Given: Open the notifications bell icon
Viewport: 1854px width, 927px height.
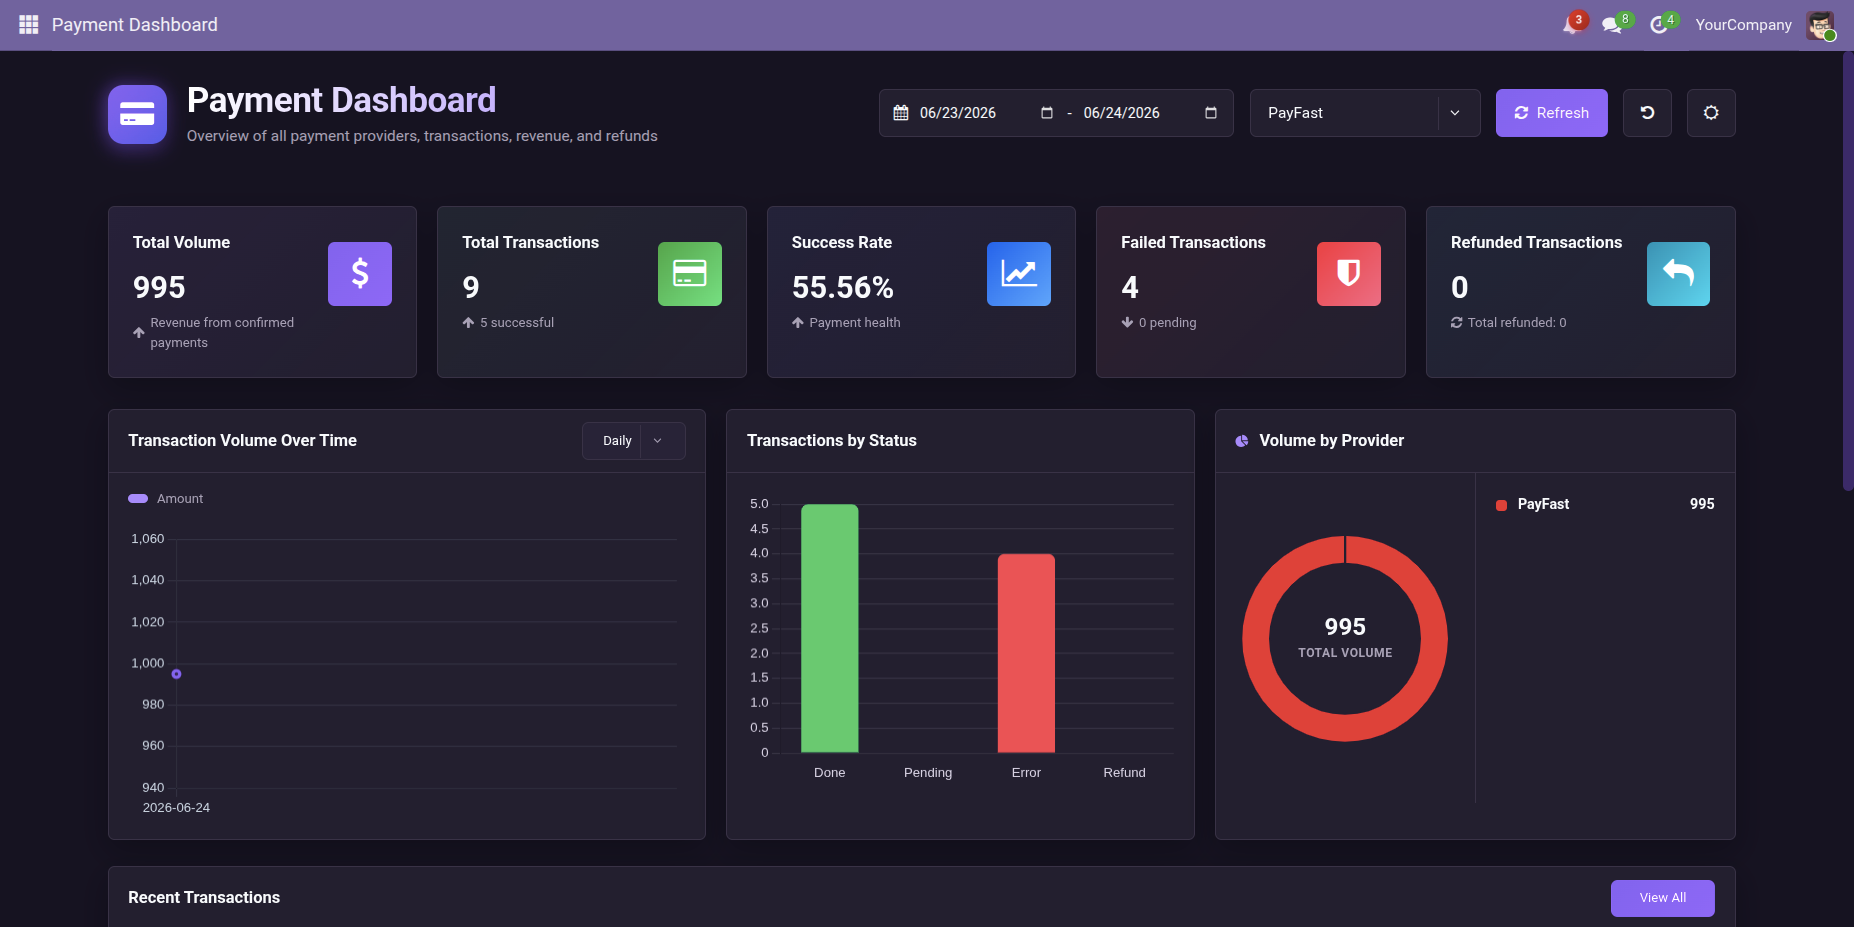Looking at the screenshot, I should point(1571,25).
